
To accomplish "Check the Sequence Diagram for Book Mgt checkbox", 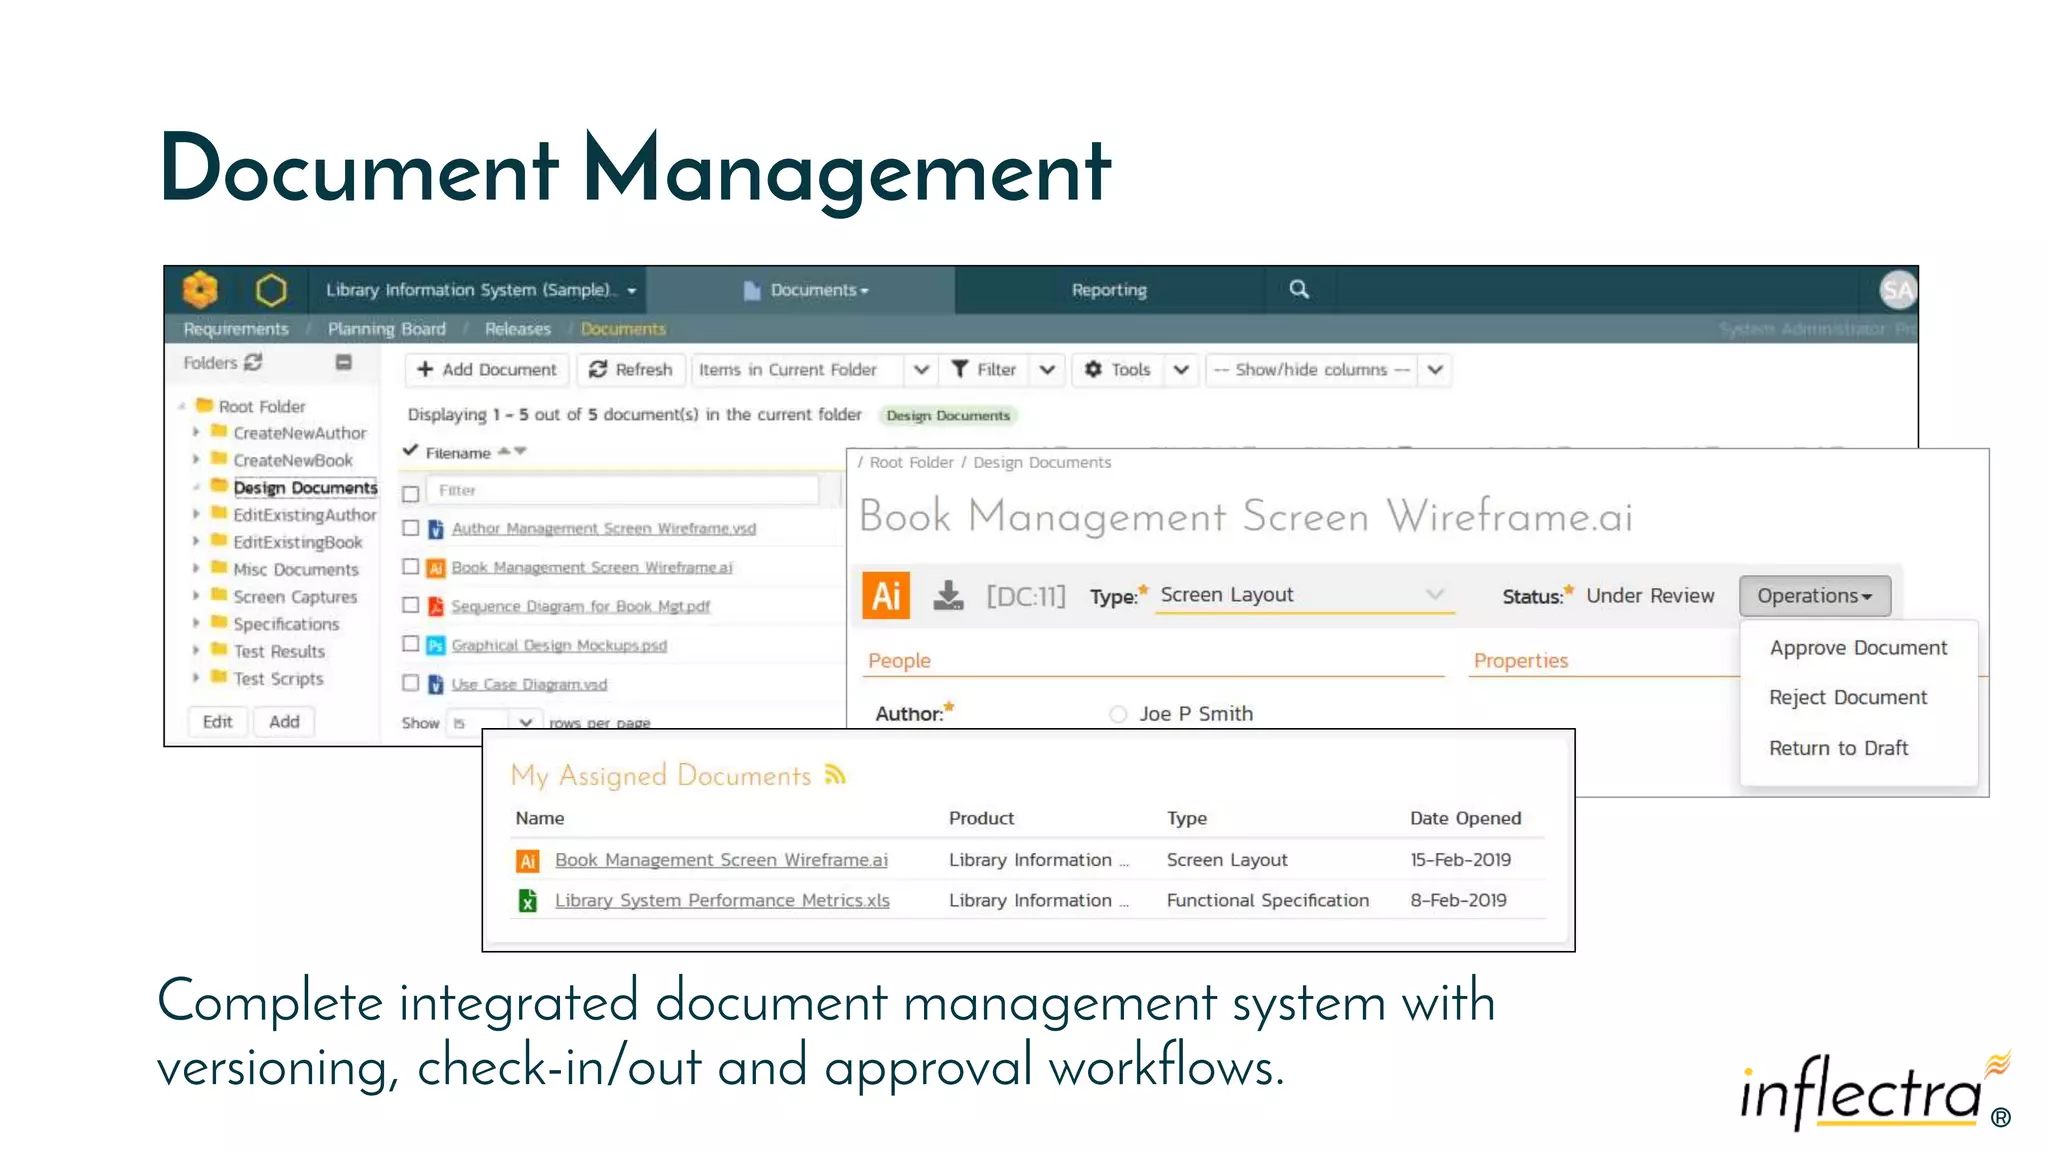I will click(410, 605).
